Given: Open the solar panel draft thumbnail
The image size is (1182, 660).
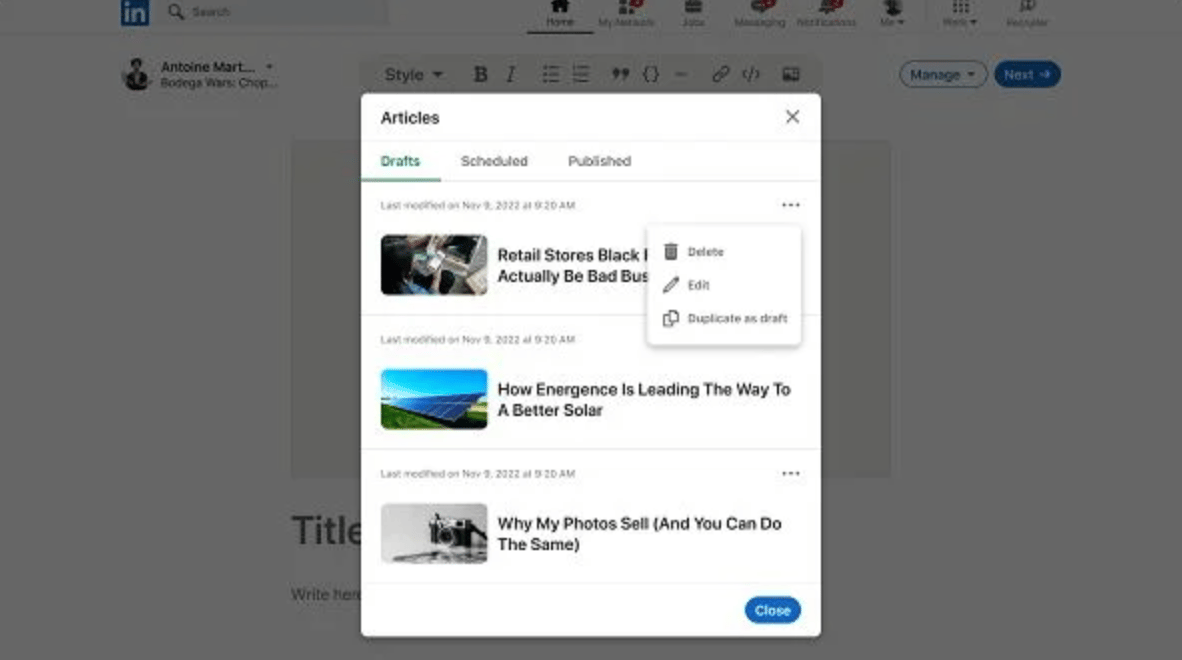Looking at the screenshot, I should [x=434, y=399].
